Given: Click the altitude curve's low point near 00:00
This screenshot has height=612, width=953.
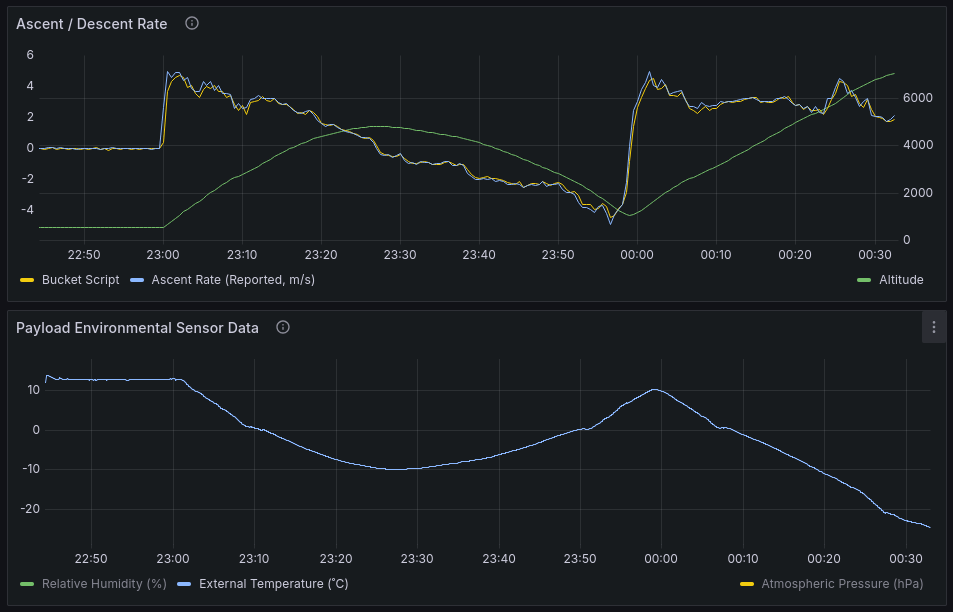Looking at the screenshot, I should point(628,214).
